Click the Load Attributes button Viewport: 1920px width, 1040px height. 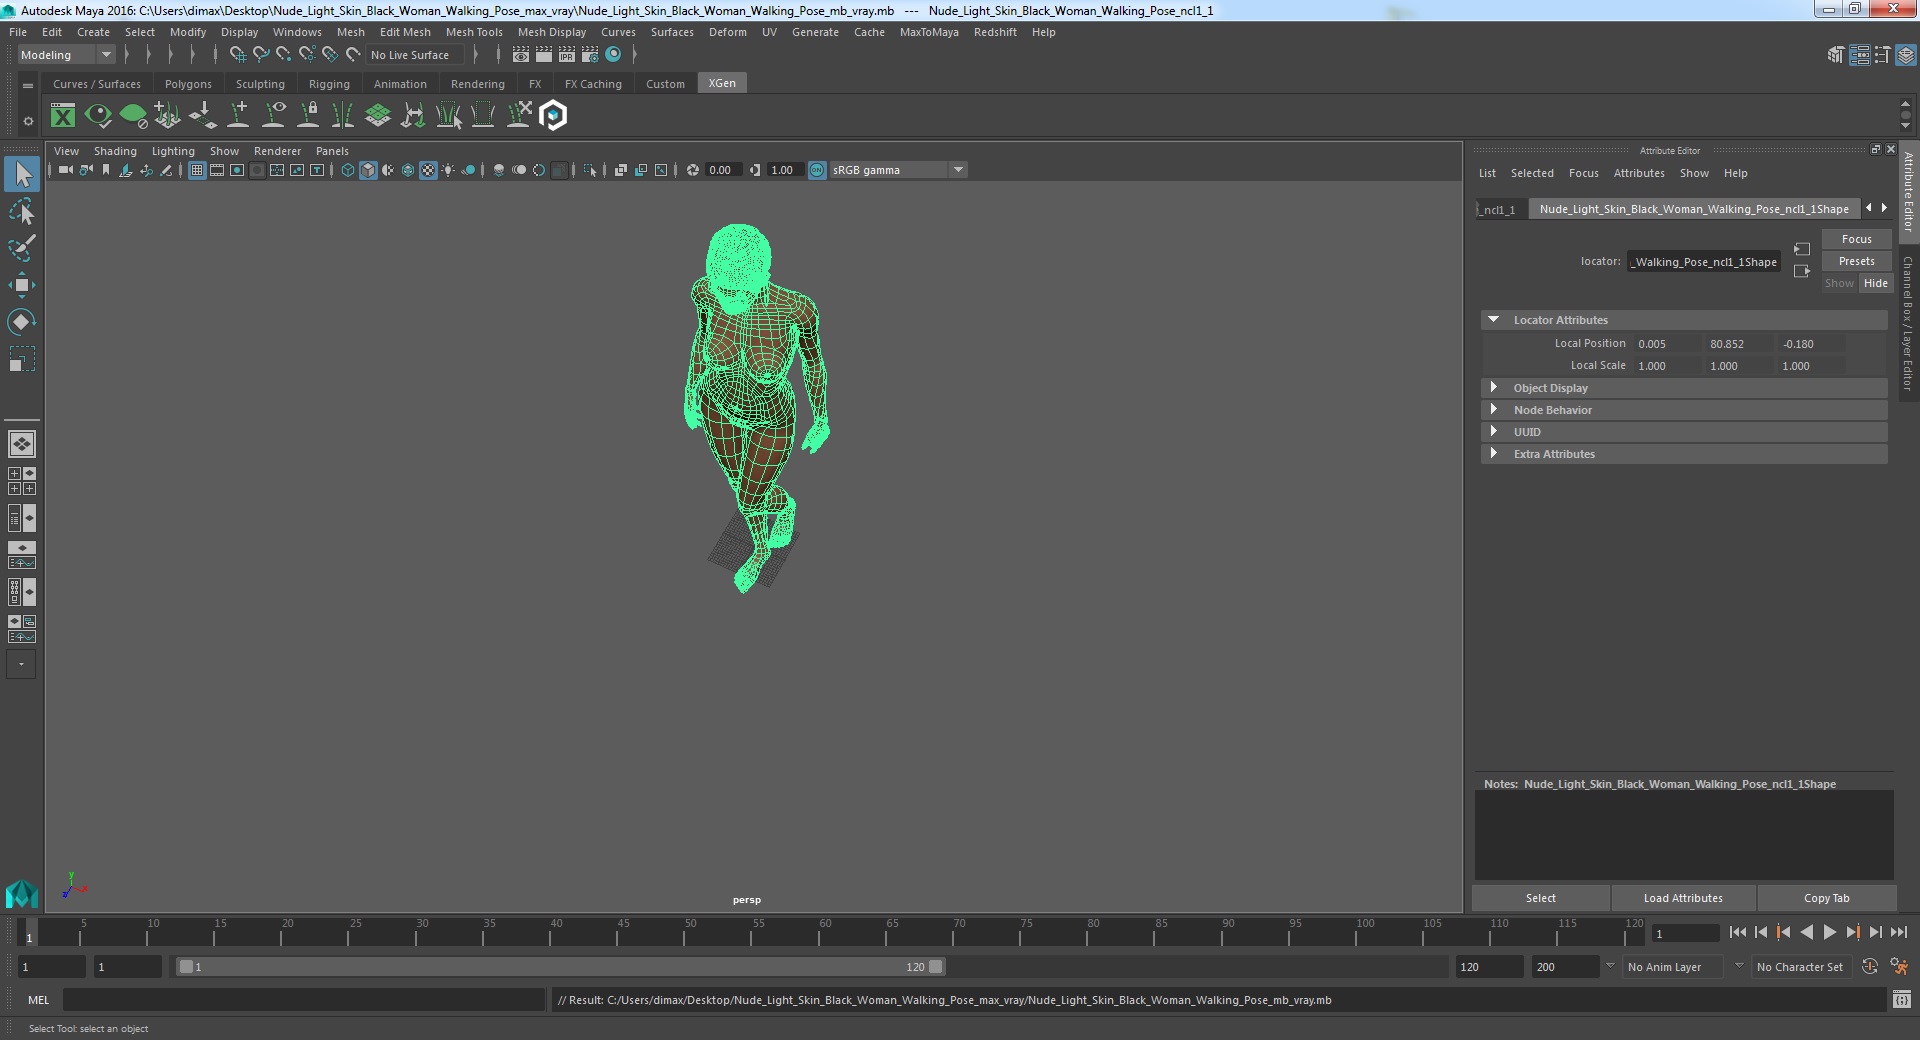point(1683,898)
